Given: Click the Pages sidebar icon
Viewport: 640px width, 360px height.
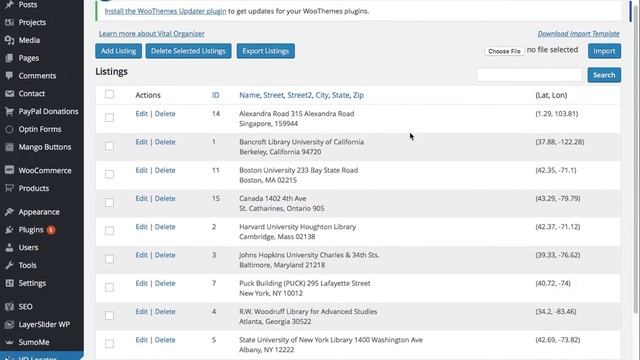Looking at the screenshot, I should [x=9, y=58].
